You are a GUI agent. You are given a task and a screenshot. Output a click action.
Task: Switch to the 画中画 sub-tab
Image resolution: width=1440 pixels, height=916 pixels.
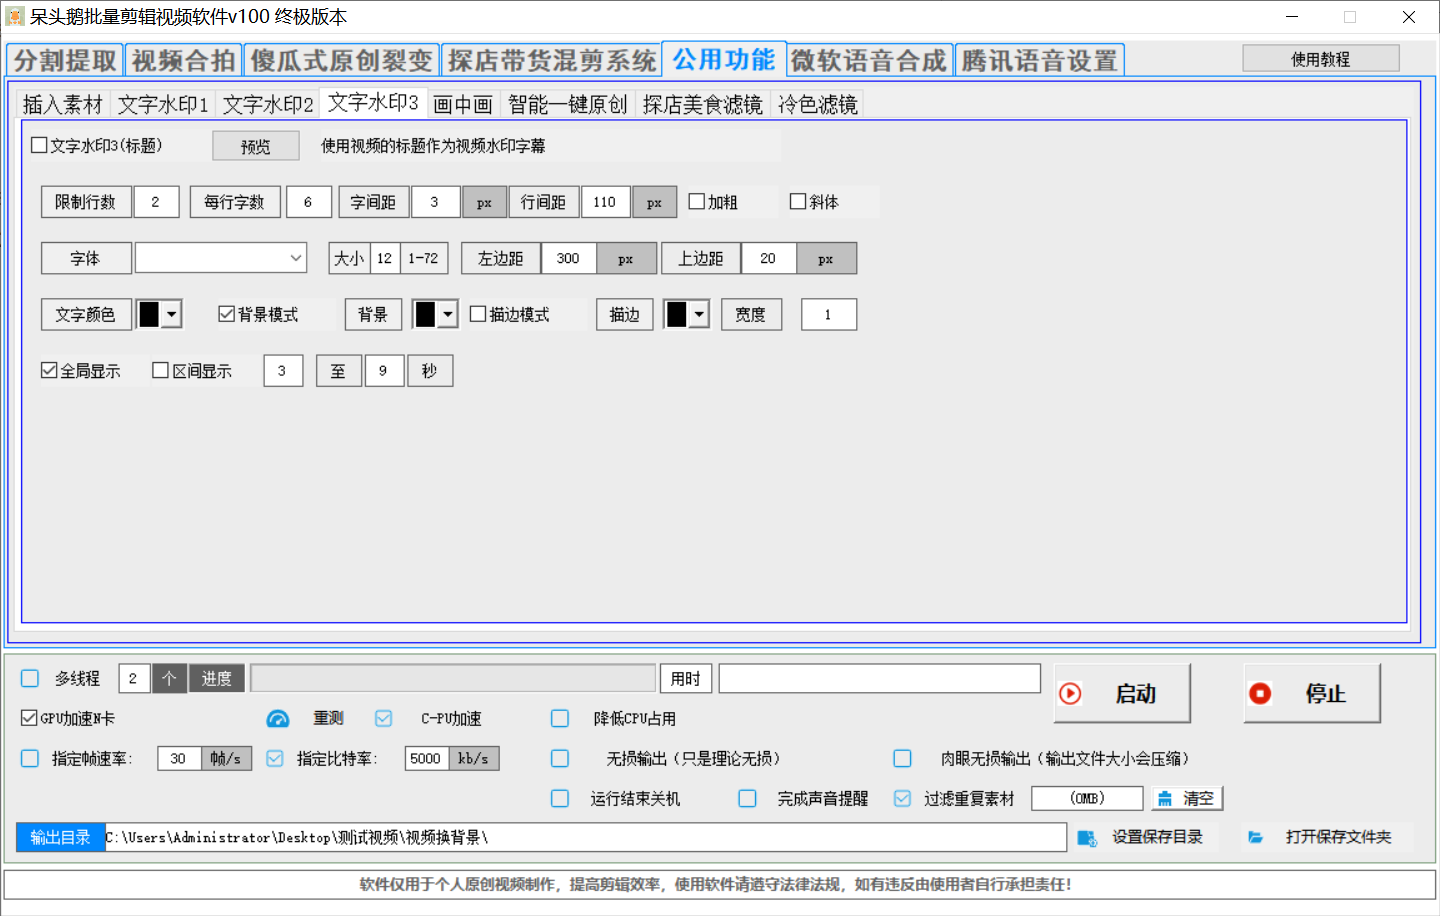pos(463,104)
